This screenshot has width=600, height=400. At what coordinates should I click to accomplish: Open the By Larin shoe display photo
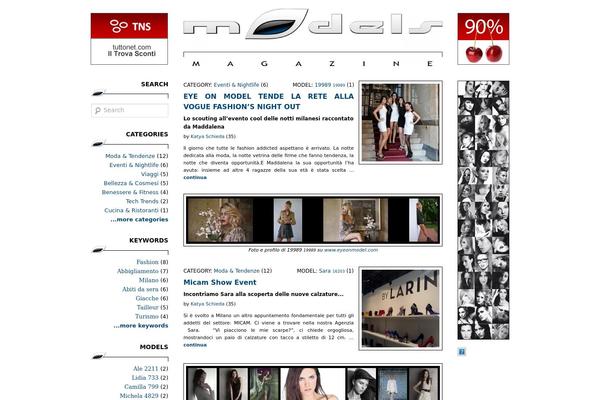tap(401, 309)
